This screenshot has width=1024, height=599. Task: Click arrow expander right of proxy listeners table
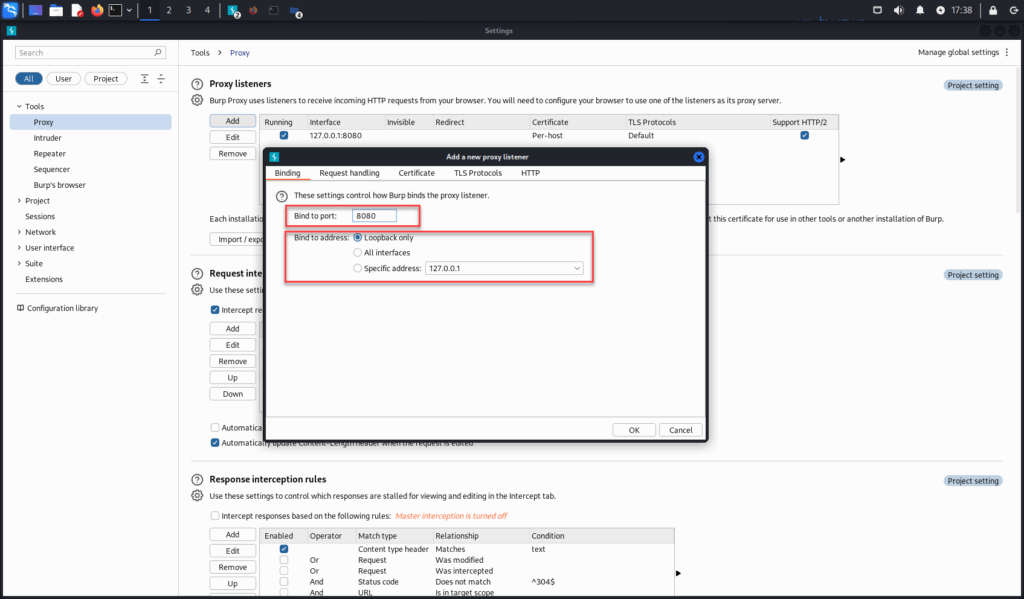pos(842,159)
